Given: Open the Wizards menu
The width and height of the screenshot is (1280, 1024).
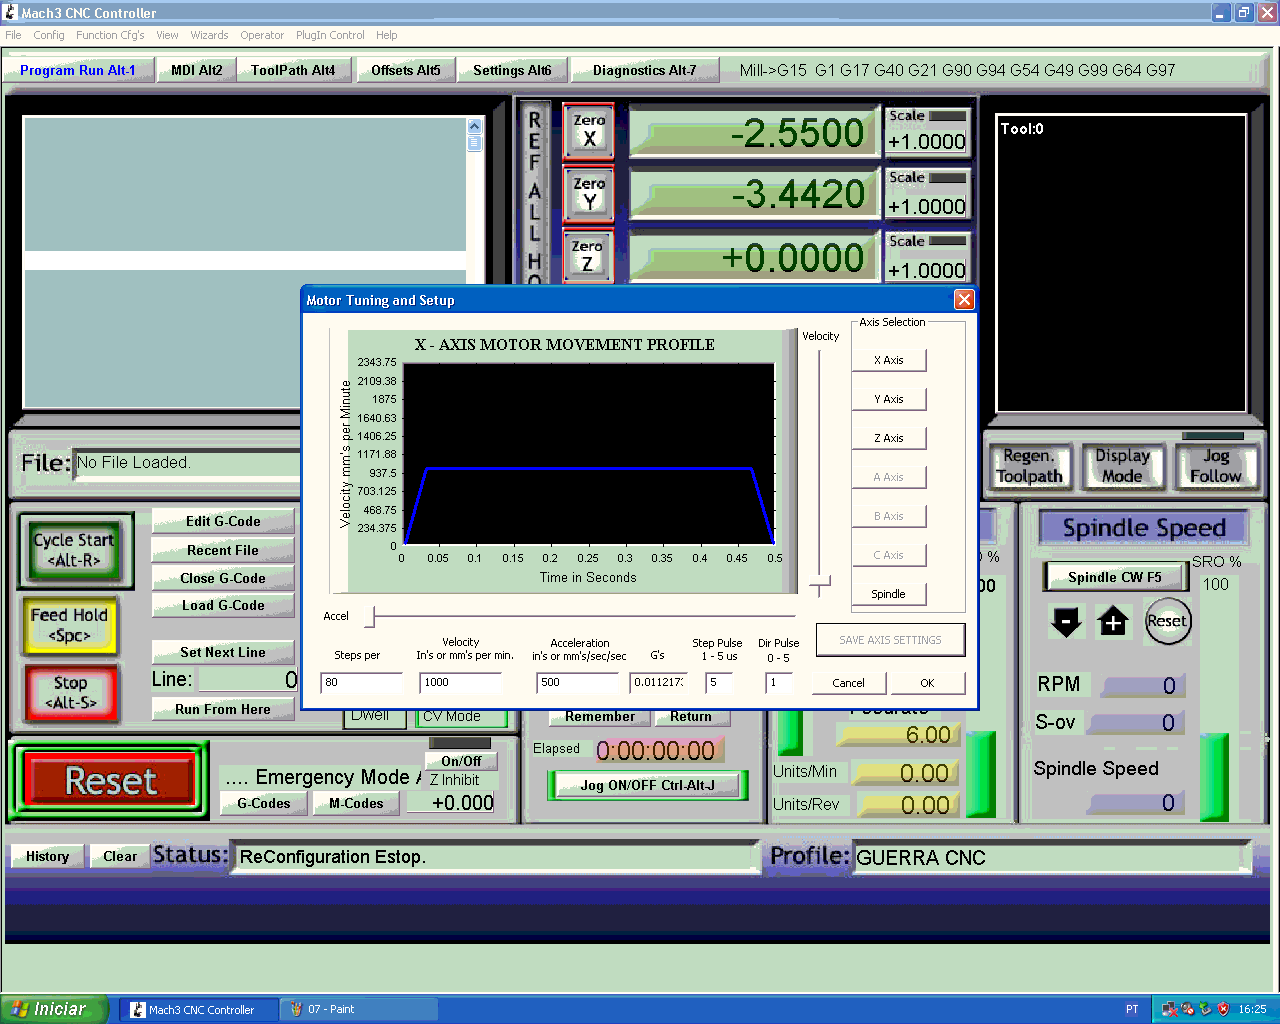Looking at the screenshot, I should [x=209, y=35].
